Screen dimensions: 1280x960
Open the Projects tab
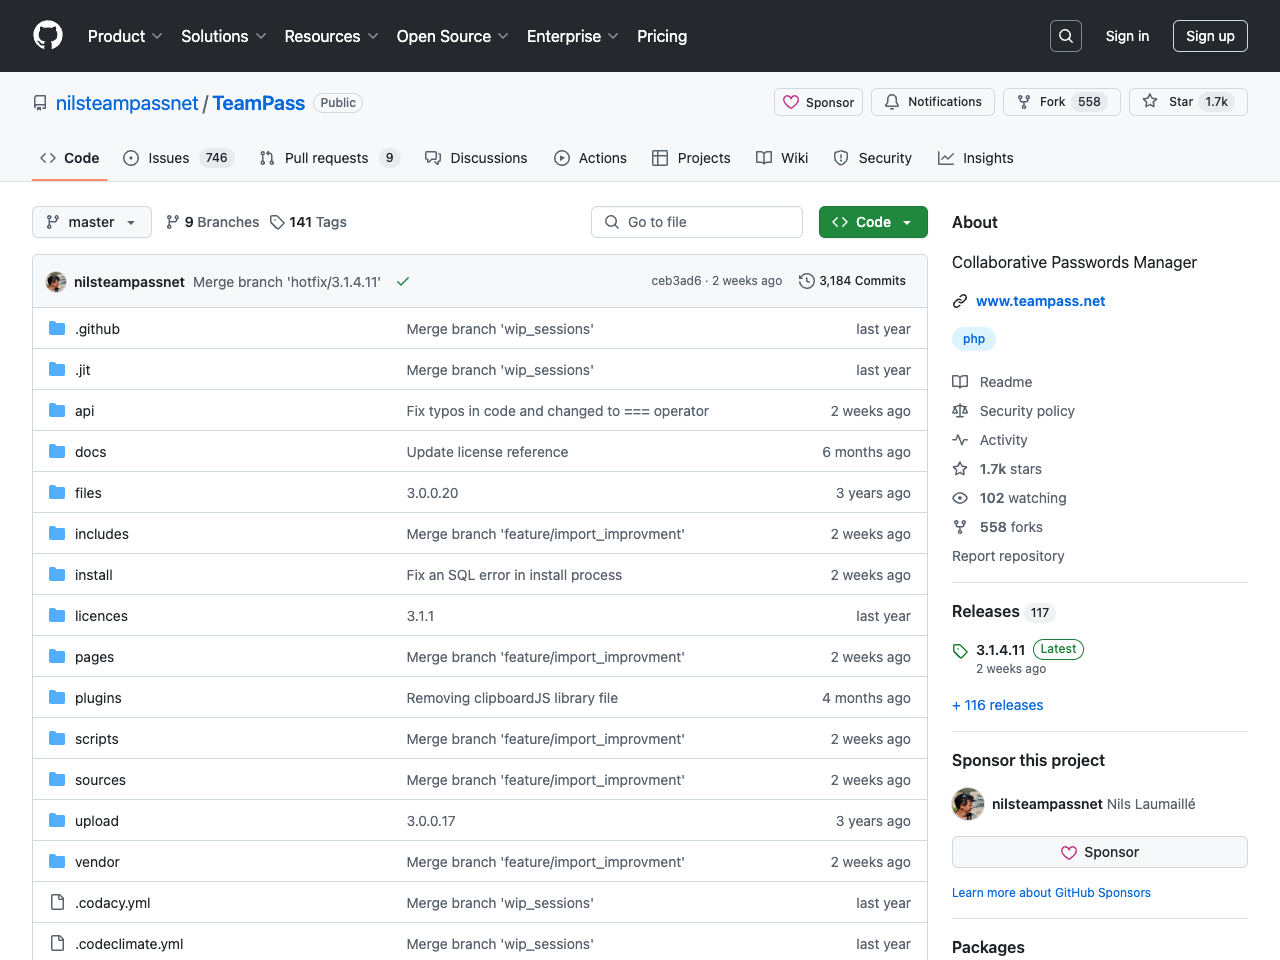tap(691, 158)
